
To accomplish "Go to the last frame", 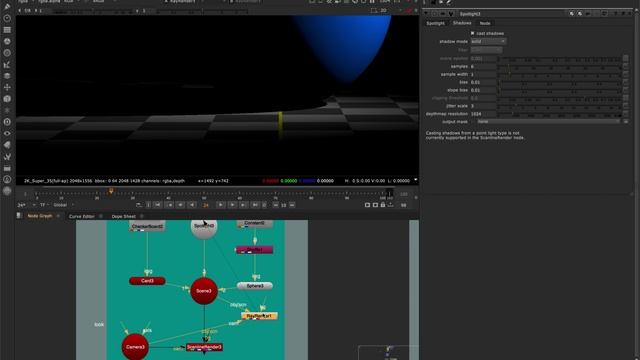I will tap(255, 205).
